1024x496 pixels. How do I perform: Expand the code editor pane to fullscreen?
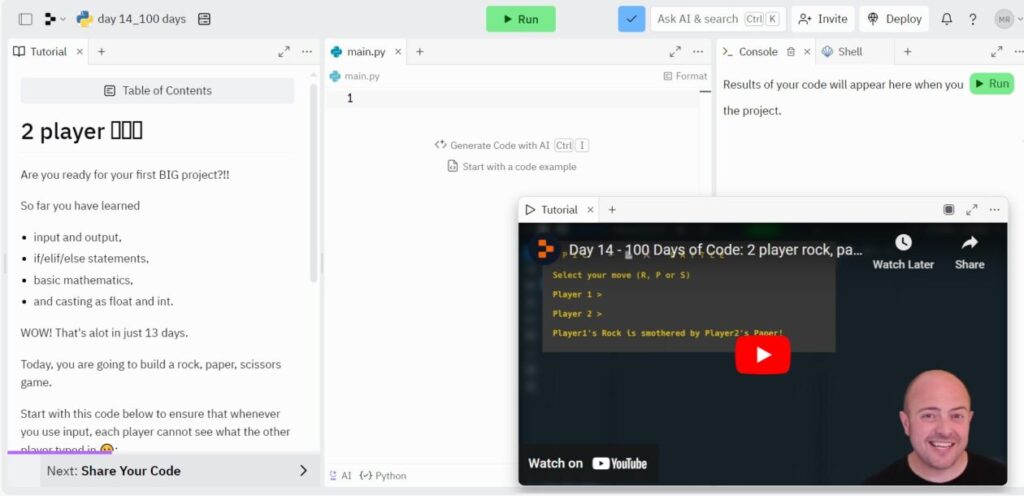coord(675,52)
